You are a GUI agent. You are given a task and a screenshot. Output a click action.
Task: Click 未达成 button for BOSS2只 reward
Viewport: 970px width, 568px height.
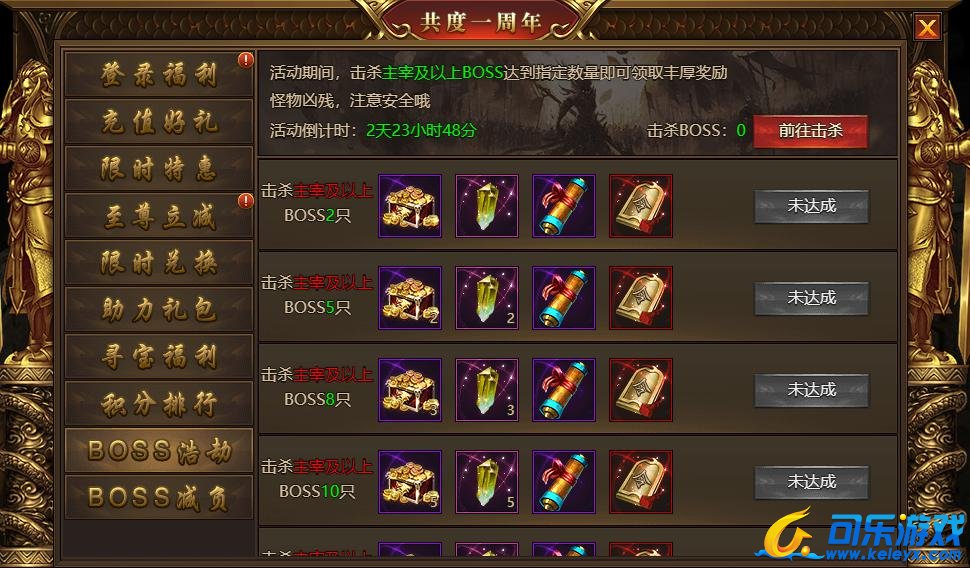pyautogui.click(x=812, y=206)
